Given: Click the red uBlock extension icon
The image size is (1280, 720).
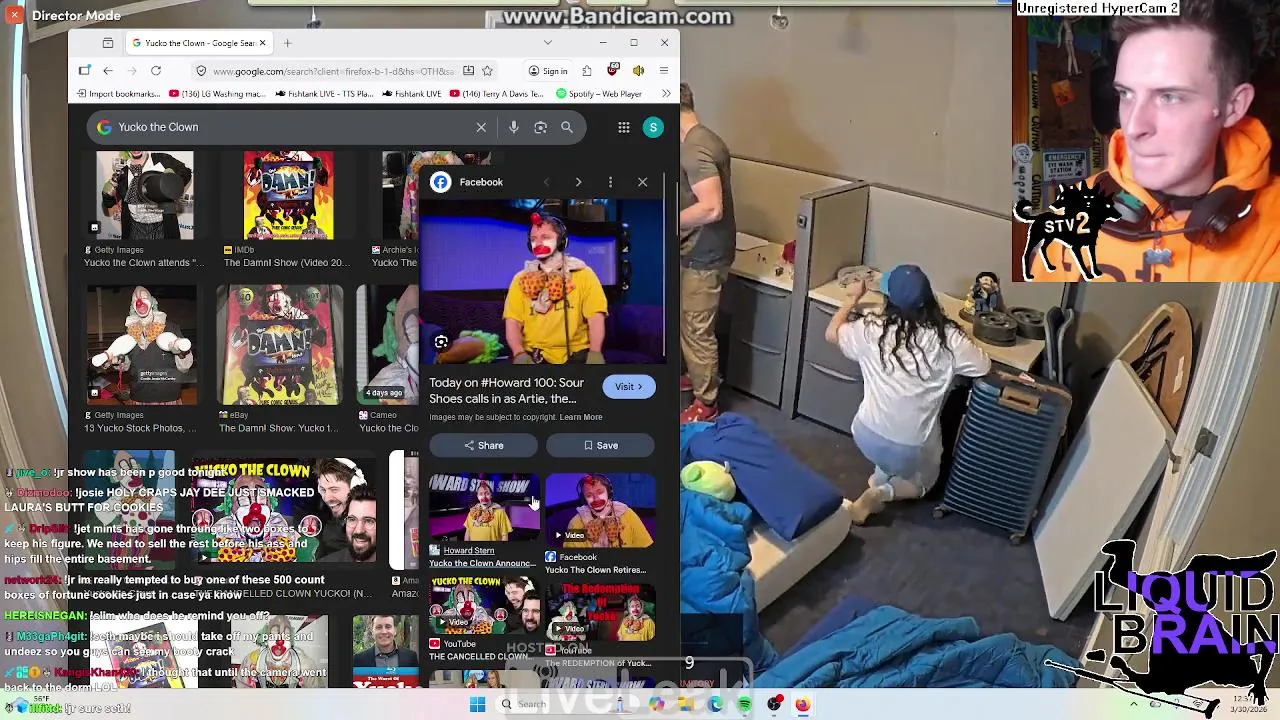Looking at the screenshot, I should click(613, 71).
